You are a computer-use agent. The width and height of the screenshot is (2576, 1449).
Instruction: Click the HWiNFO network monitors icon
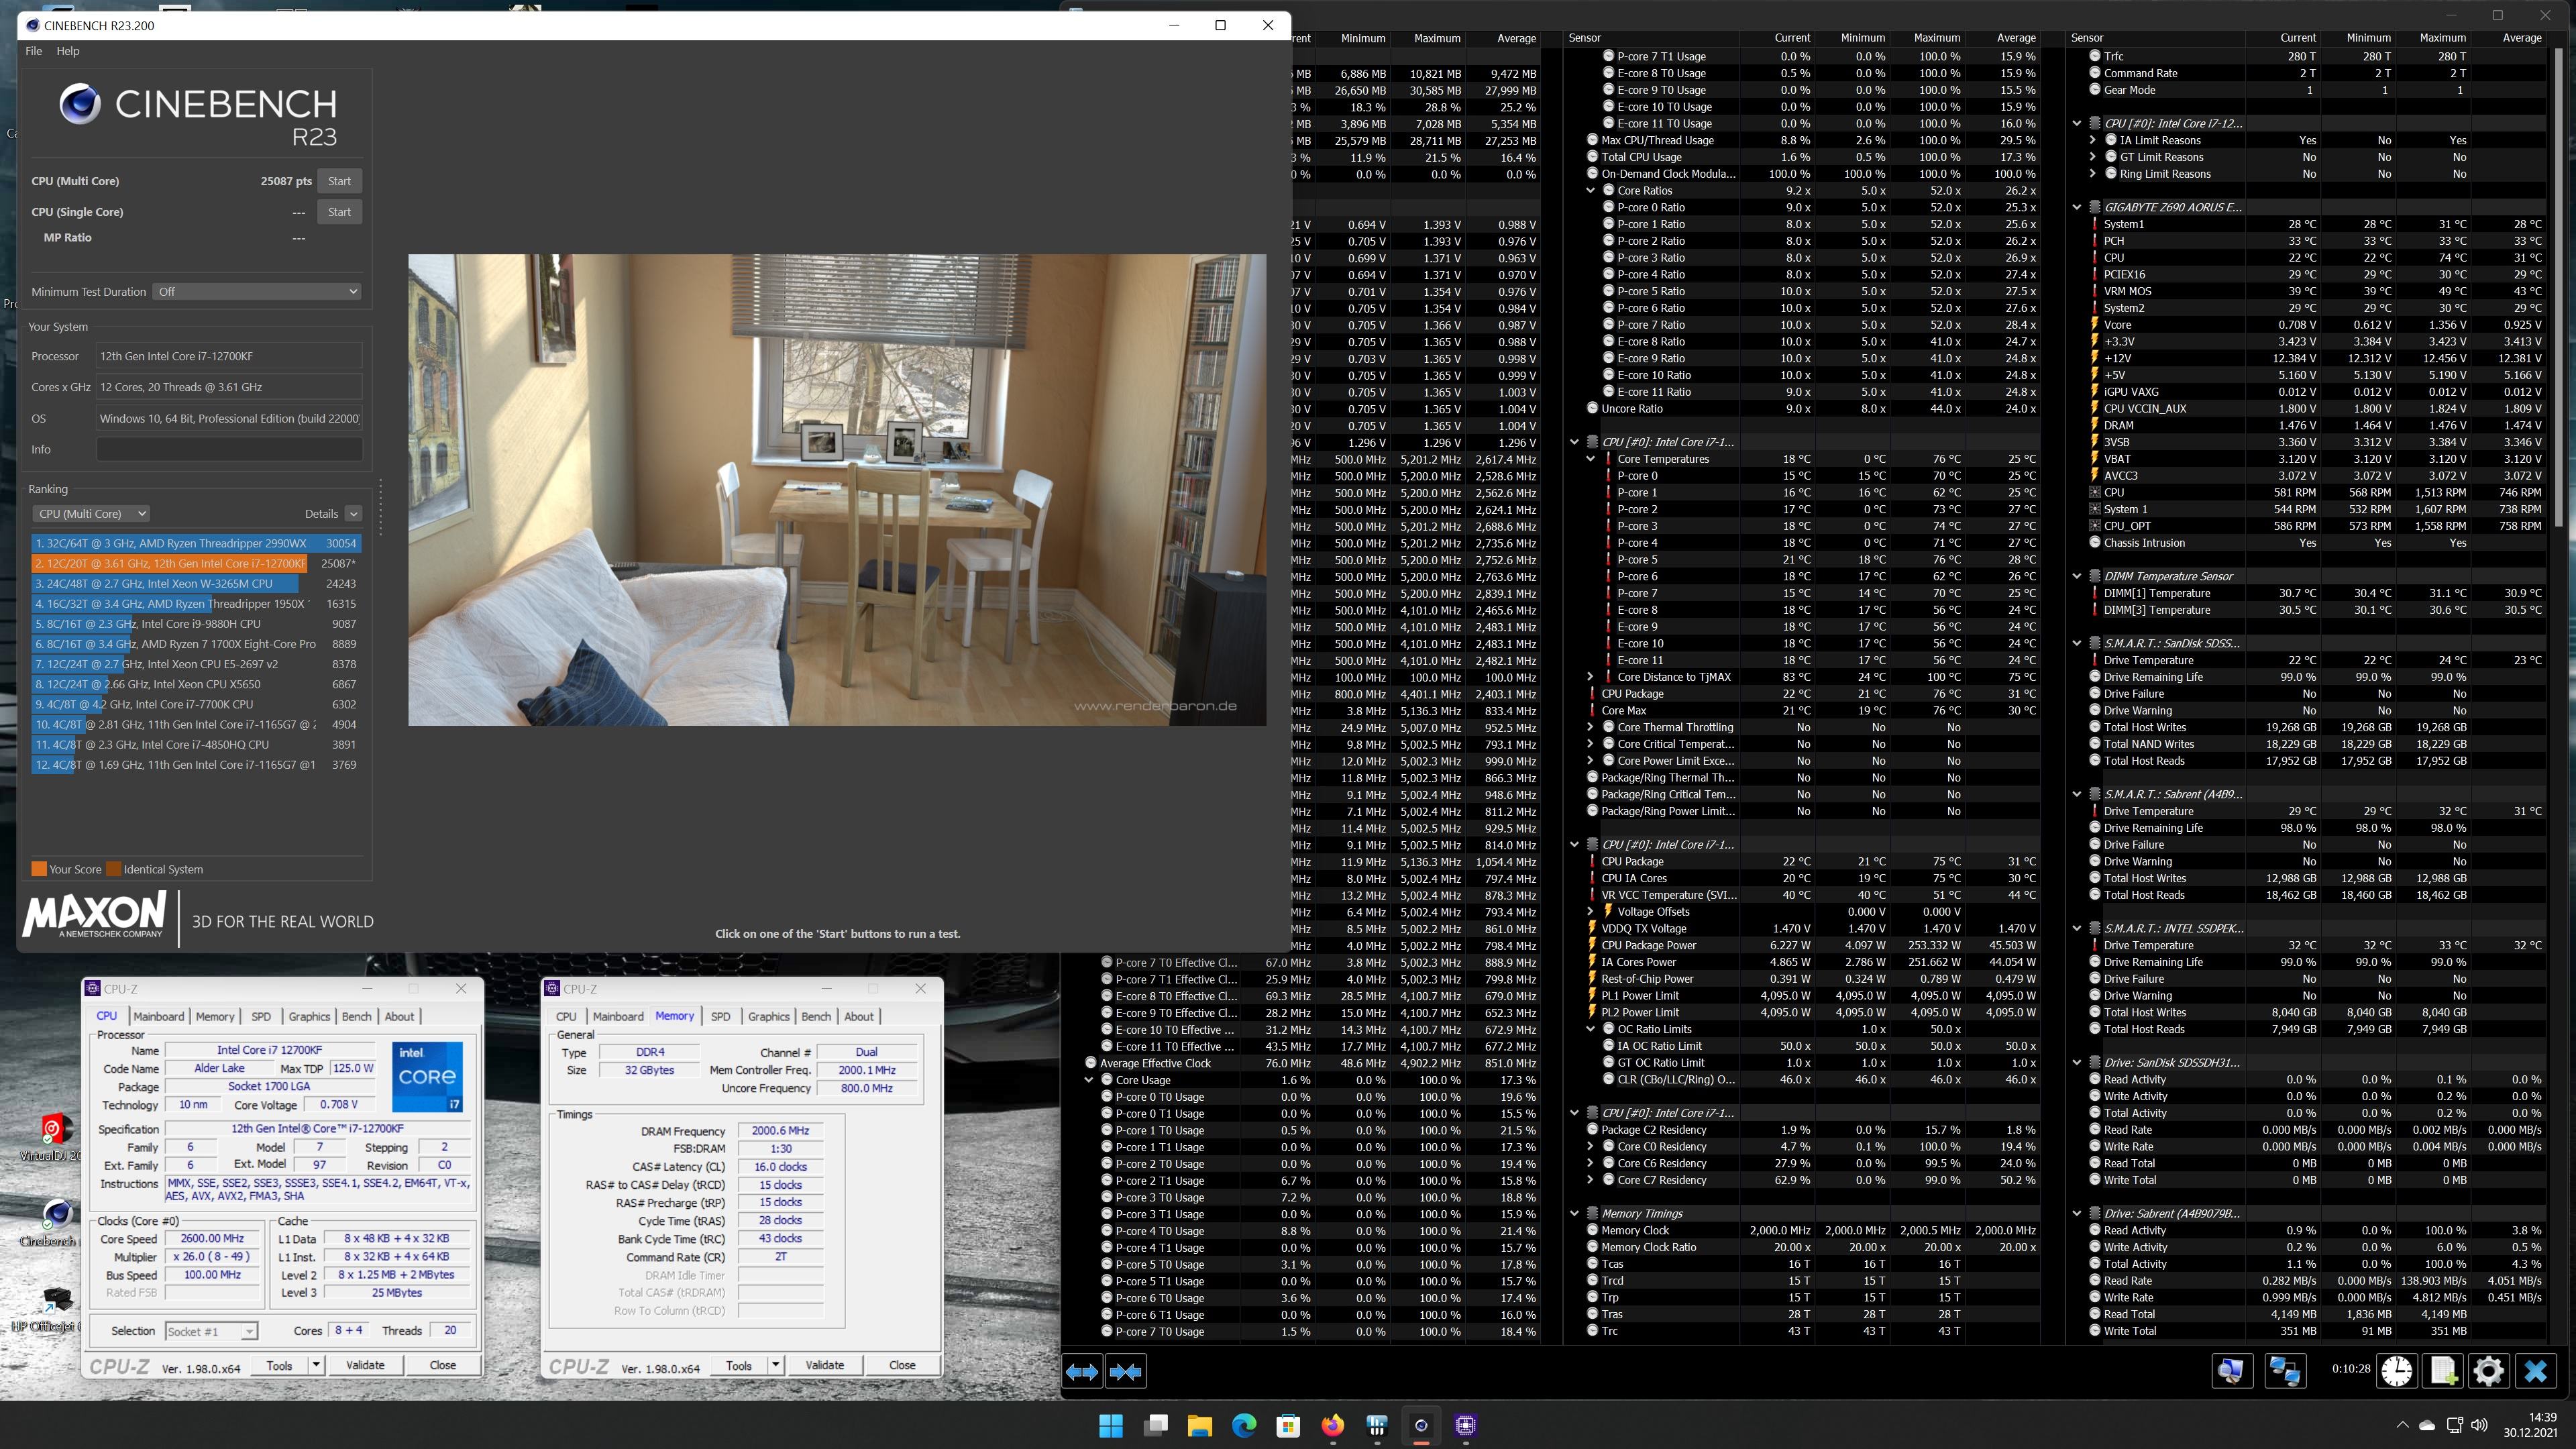click(2285, 1370)
